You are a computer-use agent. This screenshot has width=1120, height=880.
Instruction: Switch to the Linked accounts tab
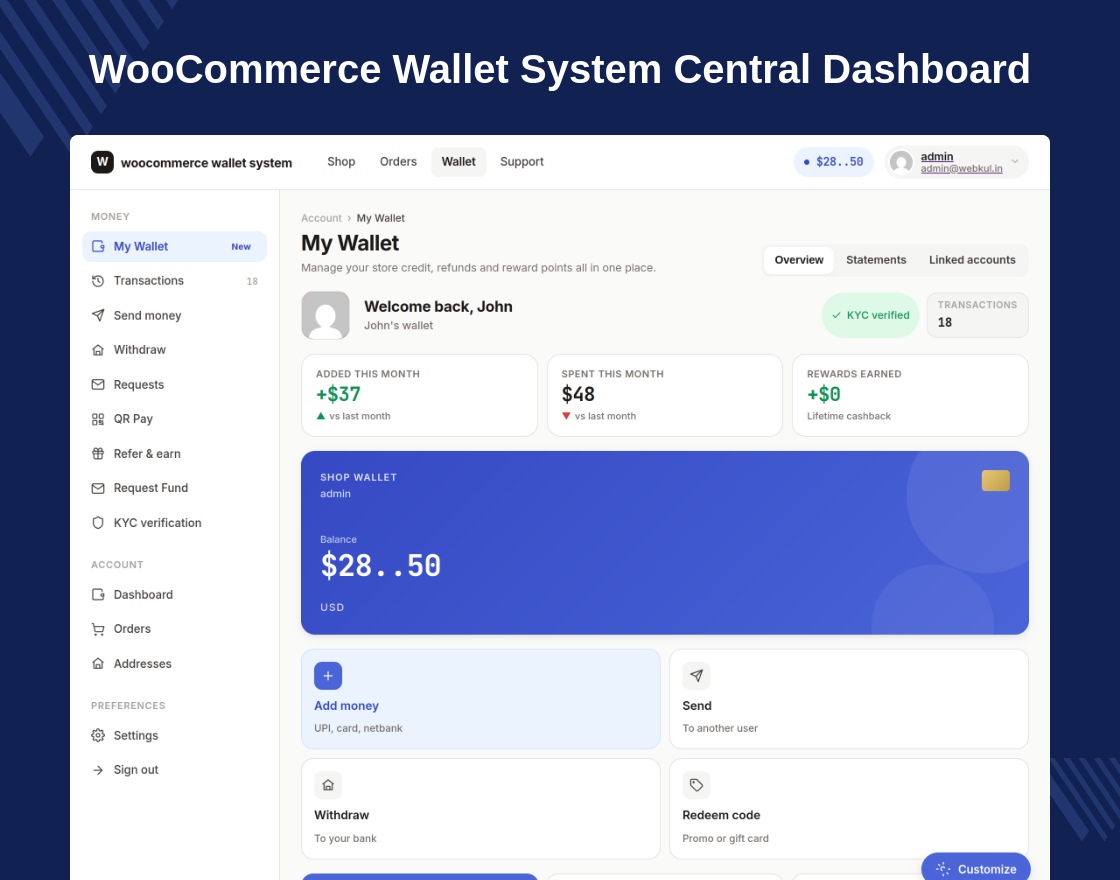click(x=972, y=260)
